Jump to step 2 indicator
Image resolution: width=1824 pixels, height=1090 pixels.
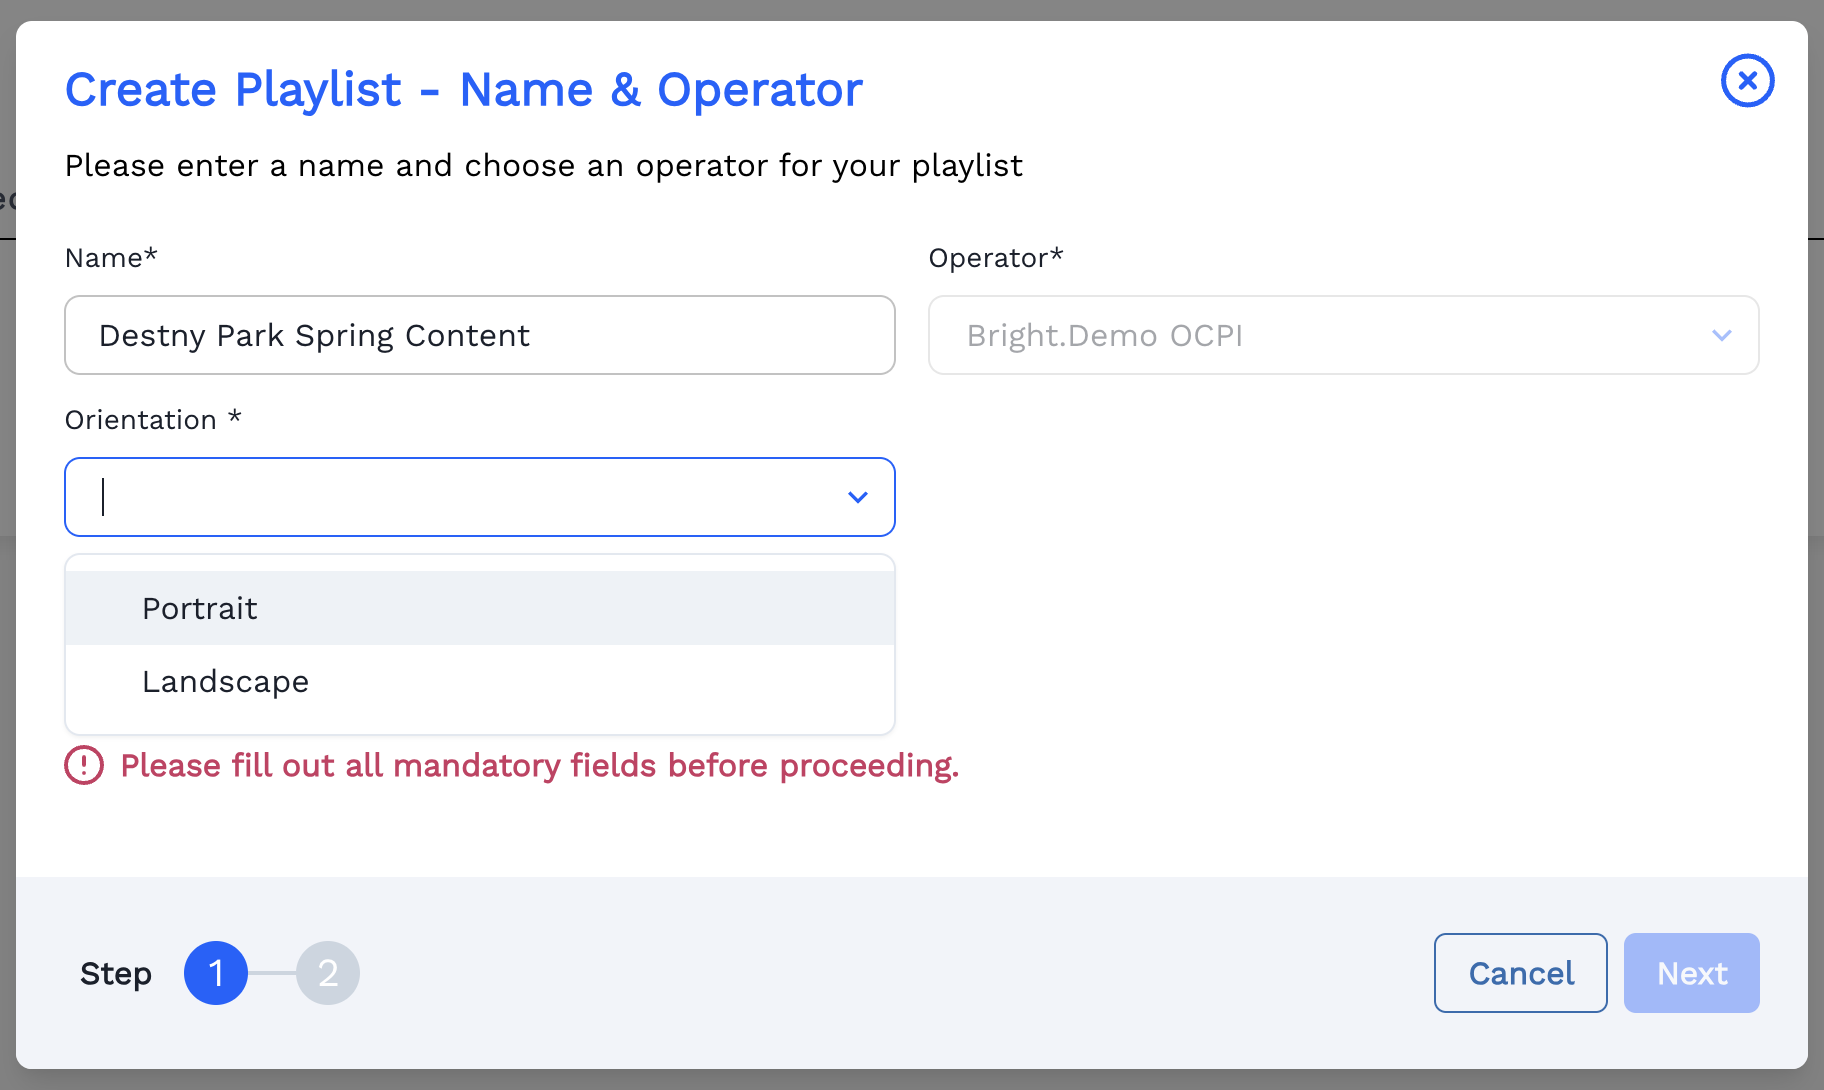(x=328, y=973)
